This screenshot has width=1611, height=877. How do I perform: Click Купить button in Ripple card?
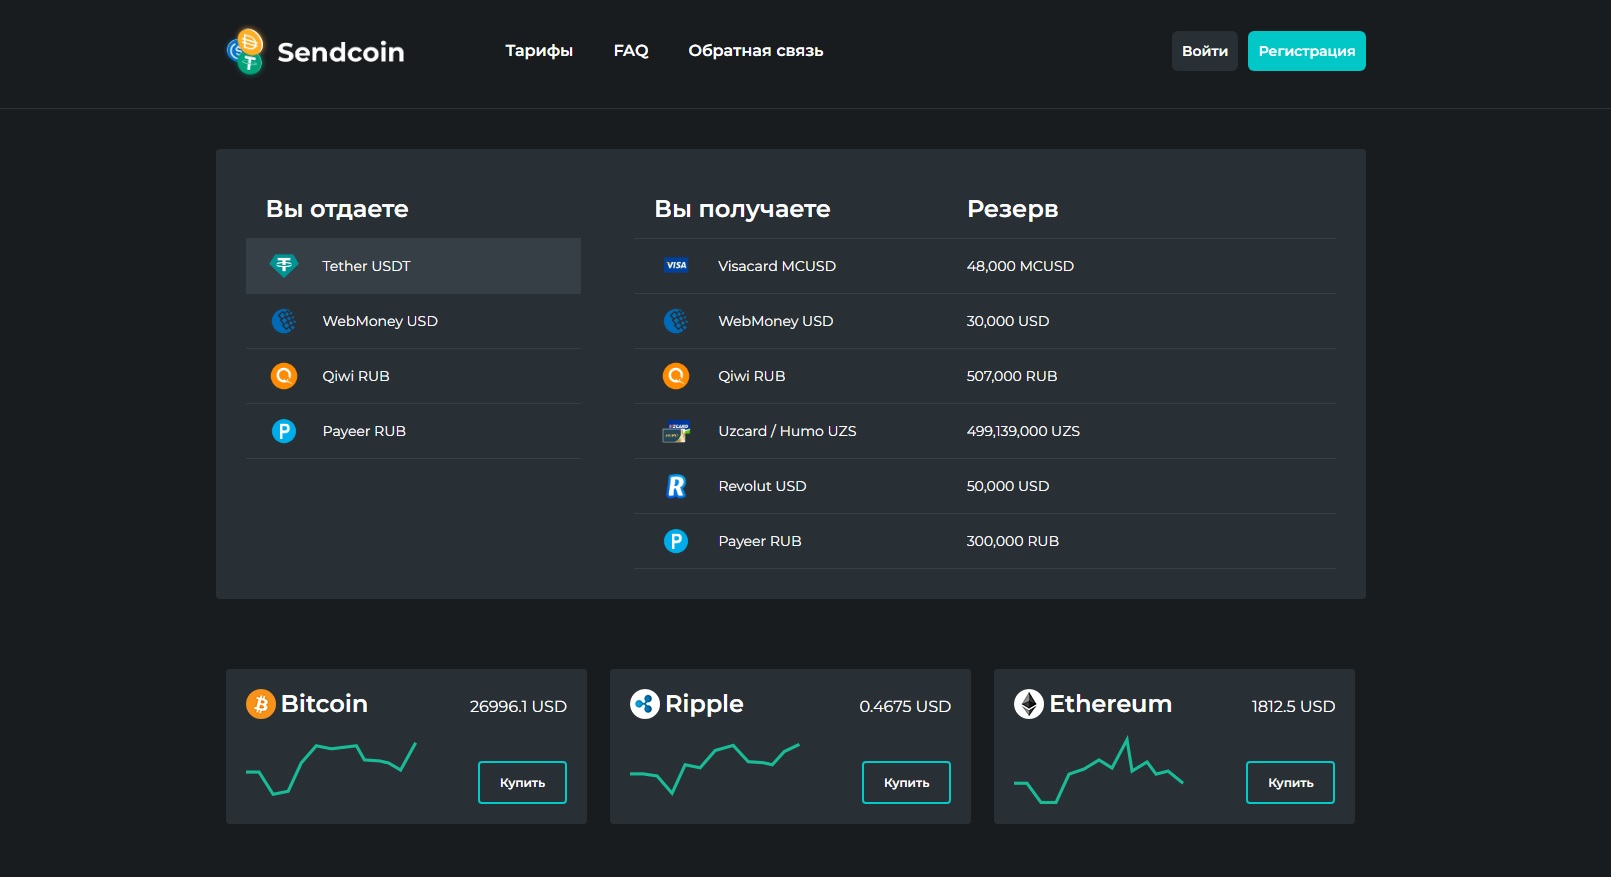906,783
